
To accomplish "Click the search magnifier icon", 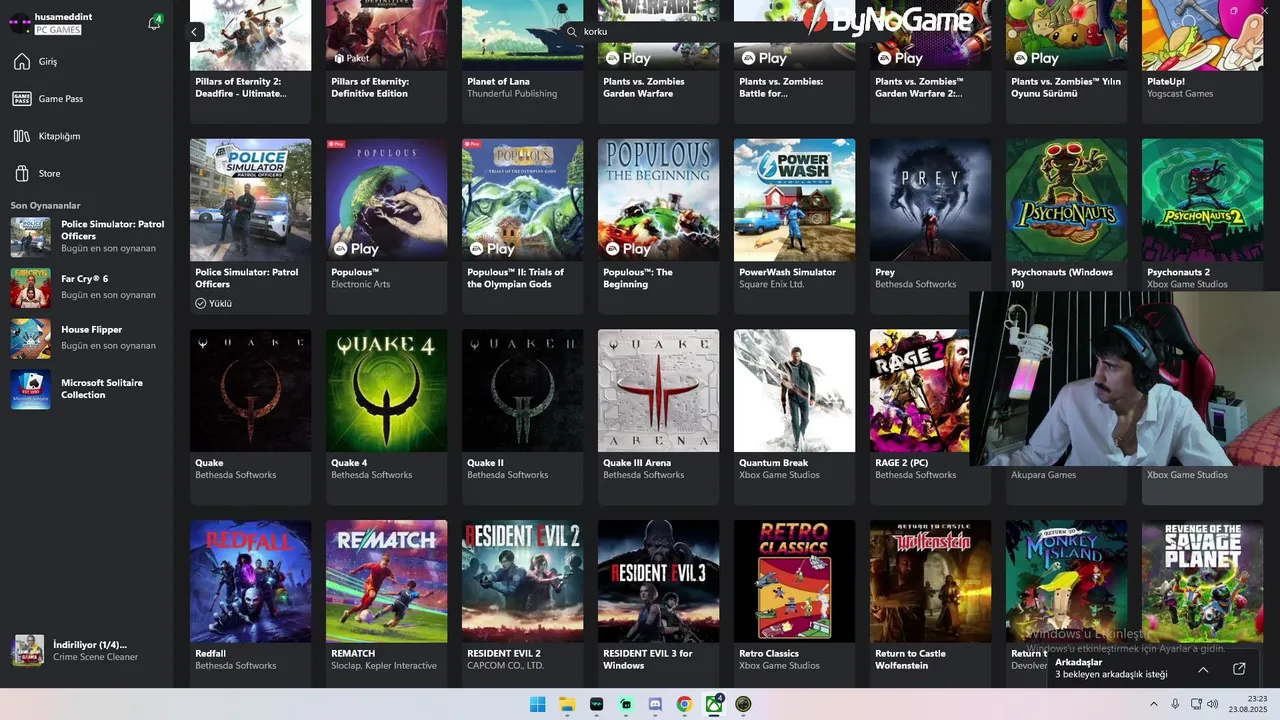I will [572, 32].
